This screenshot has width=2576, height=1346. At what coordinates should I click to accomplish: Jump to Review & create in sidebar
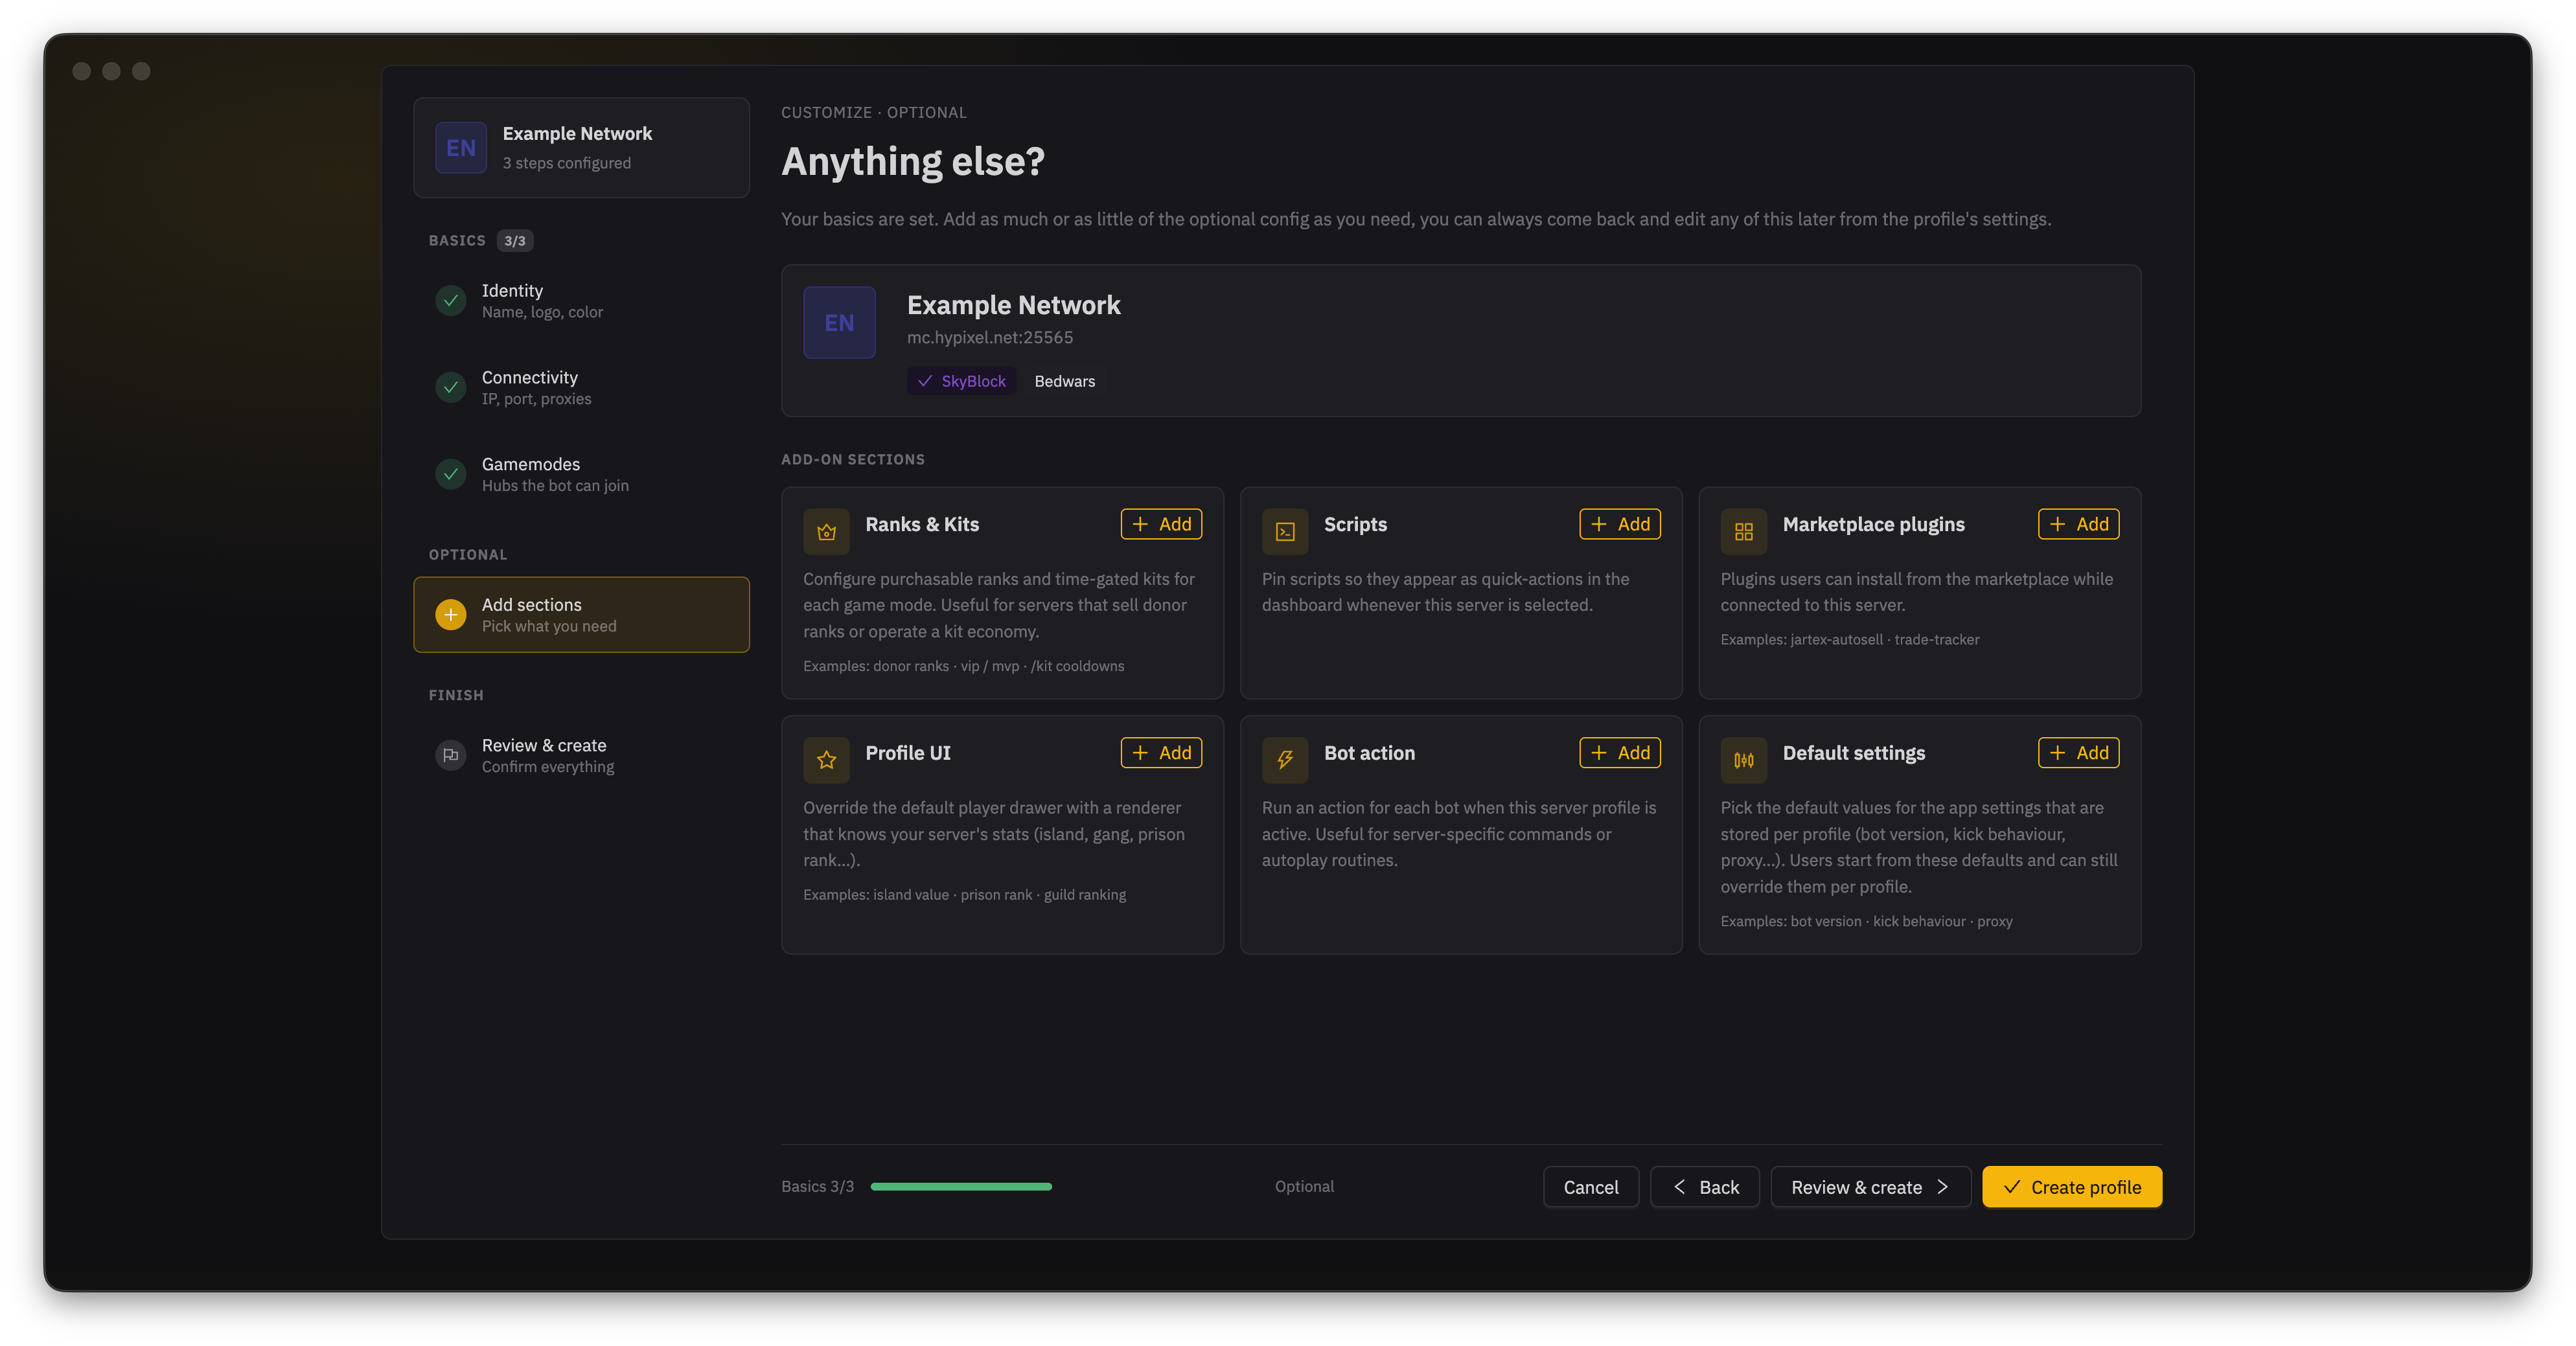(x=581, y=755)
